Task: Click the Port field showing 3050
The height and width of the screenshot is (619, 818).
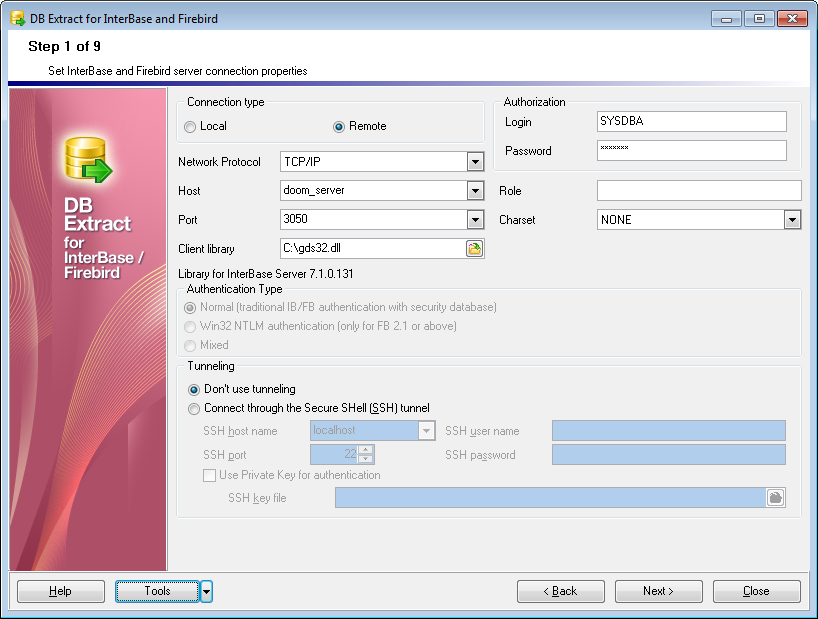Action: click(x=374, y=220)
